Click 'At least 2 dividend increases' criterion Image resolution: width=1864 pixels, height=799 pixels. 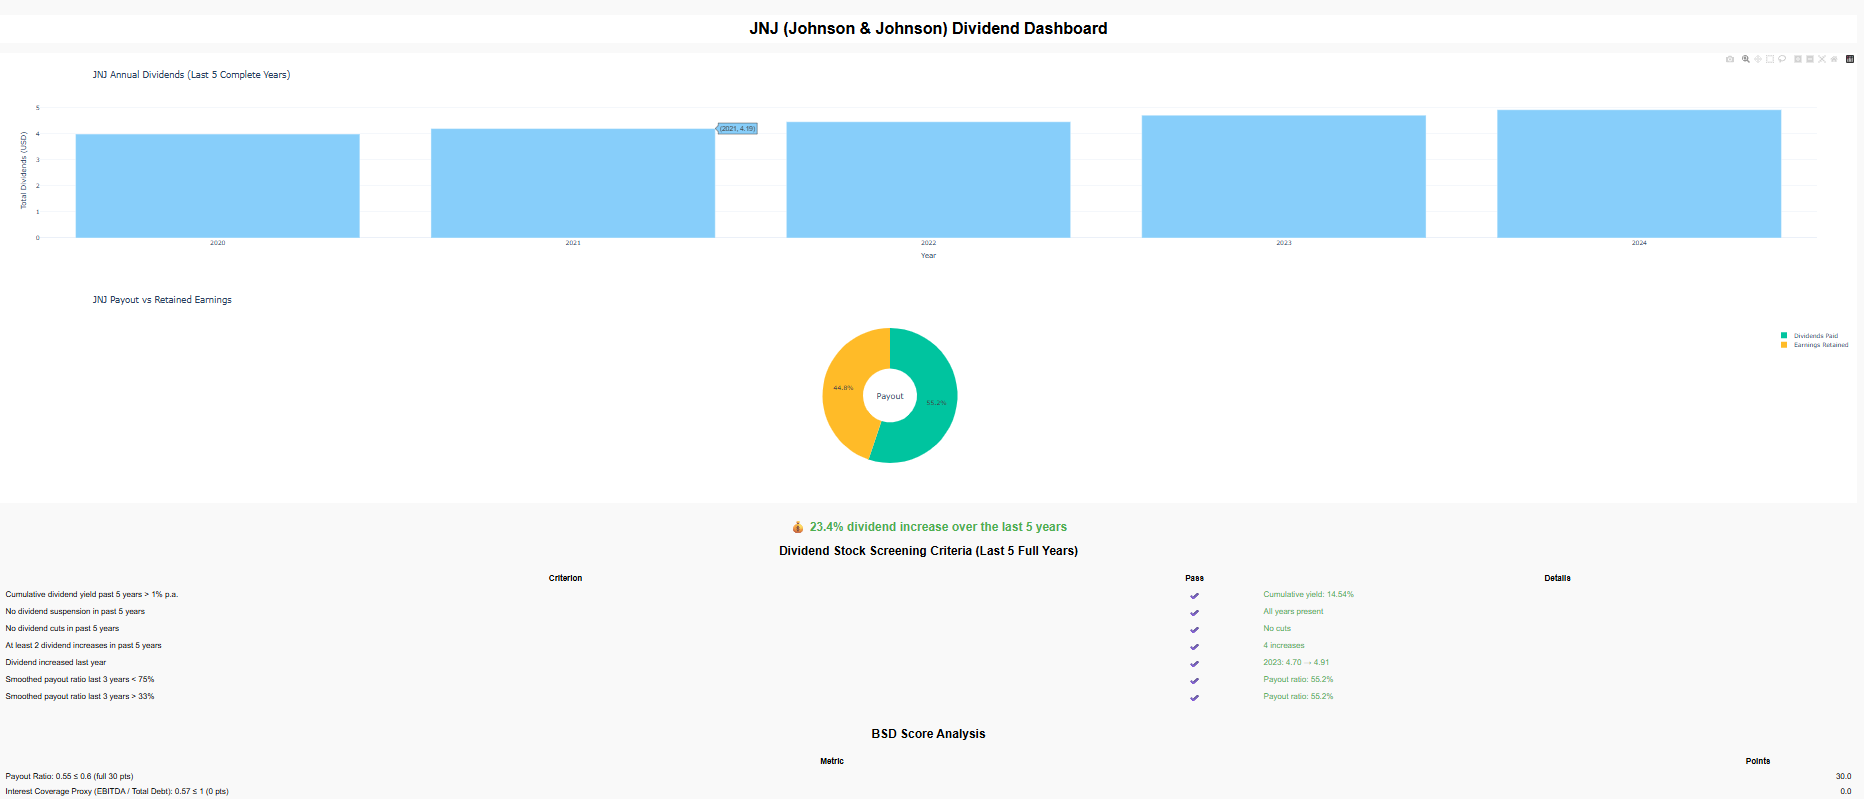point(83,646)
